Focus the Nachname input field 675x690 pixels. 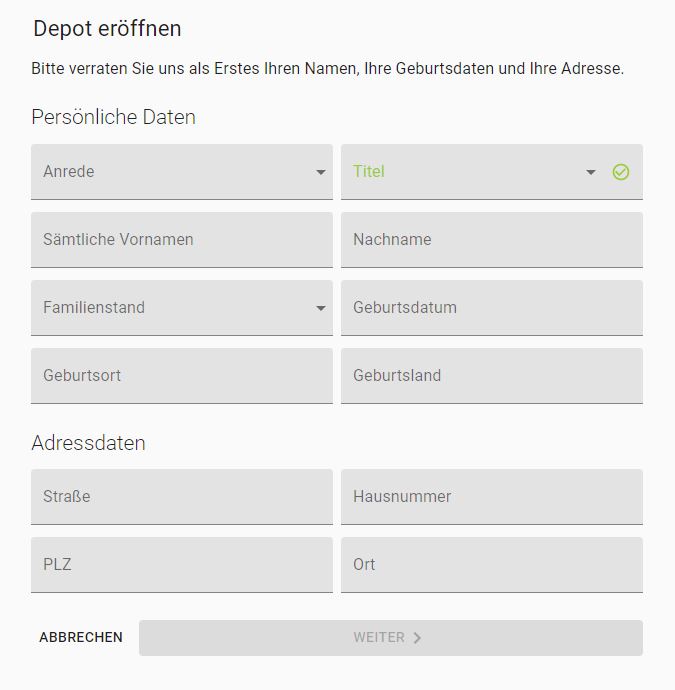pyautogui.click(x=492, y=240)
